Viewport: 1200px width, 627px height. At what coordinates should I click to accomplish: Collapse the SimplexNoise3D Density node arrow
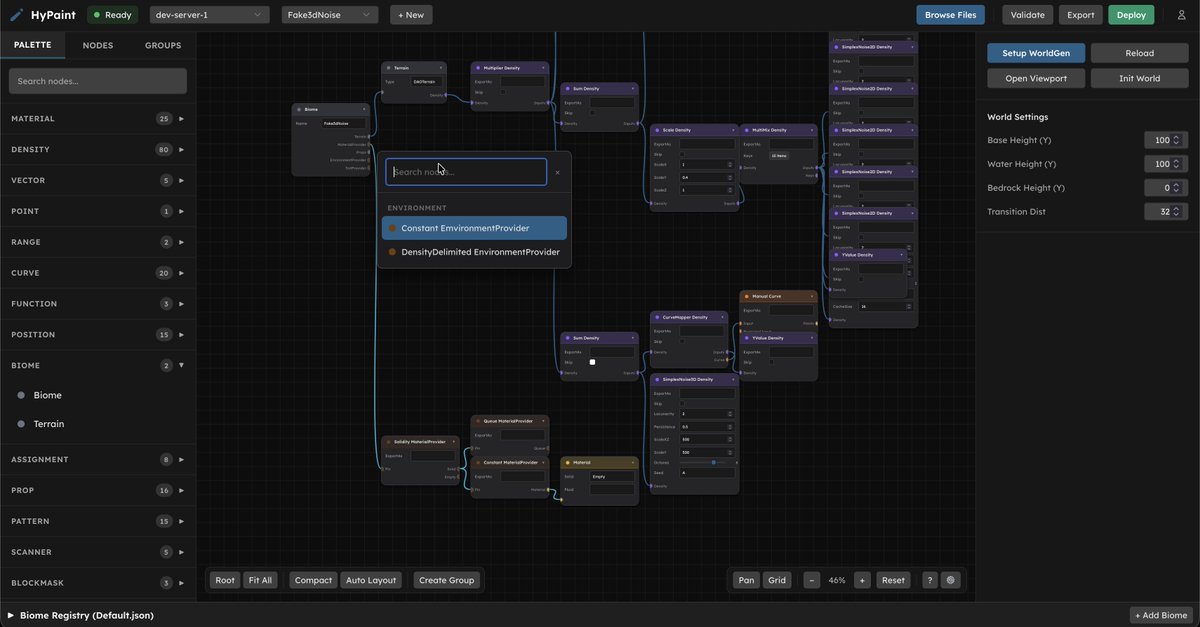(733, 379)
